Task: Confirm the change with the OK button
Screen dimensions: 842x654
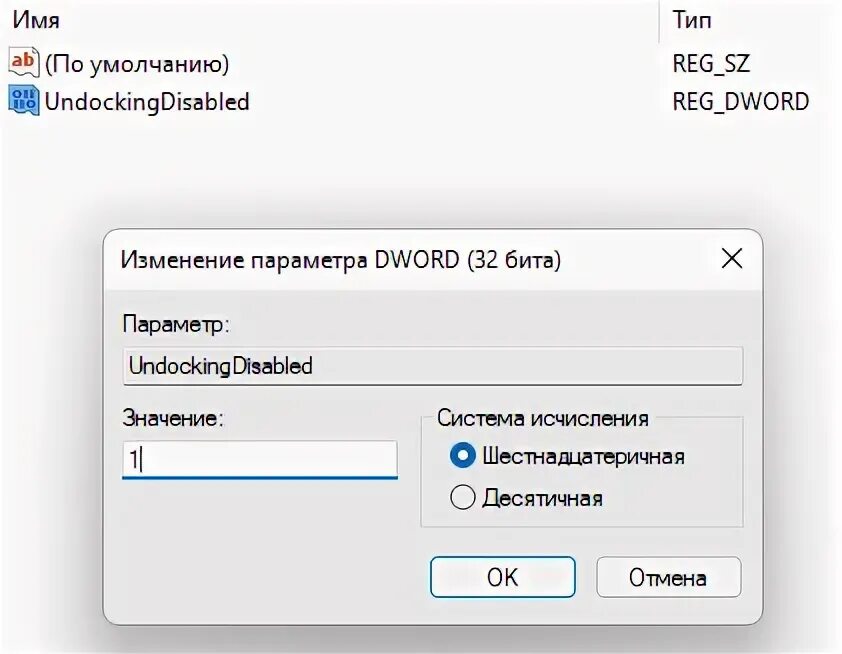Action: [503, 577]
